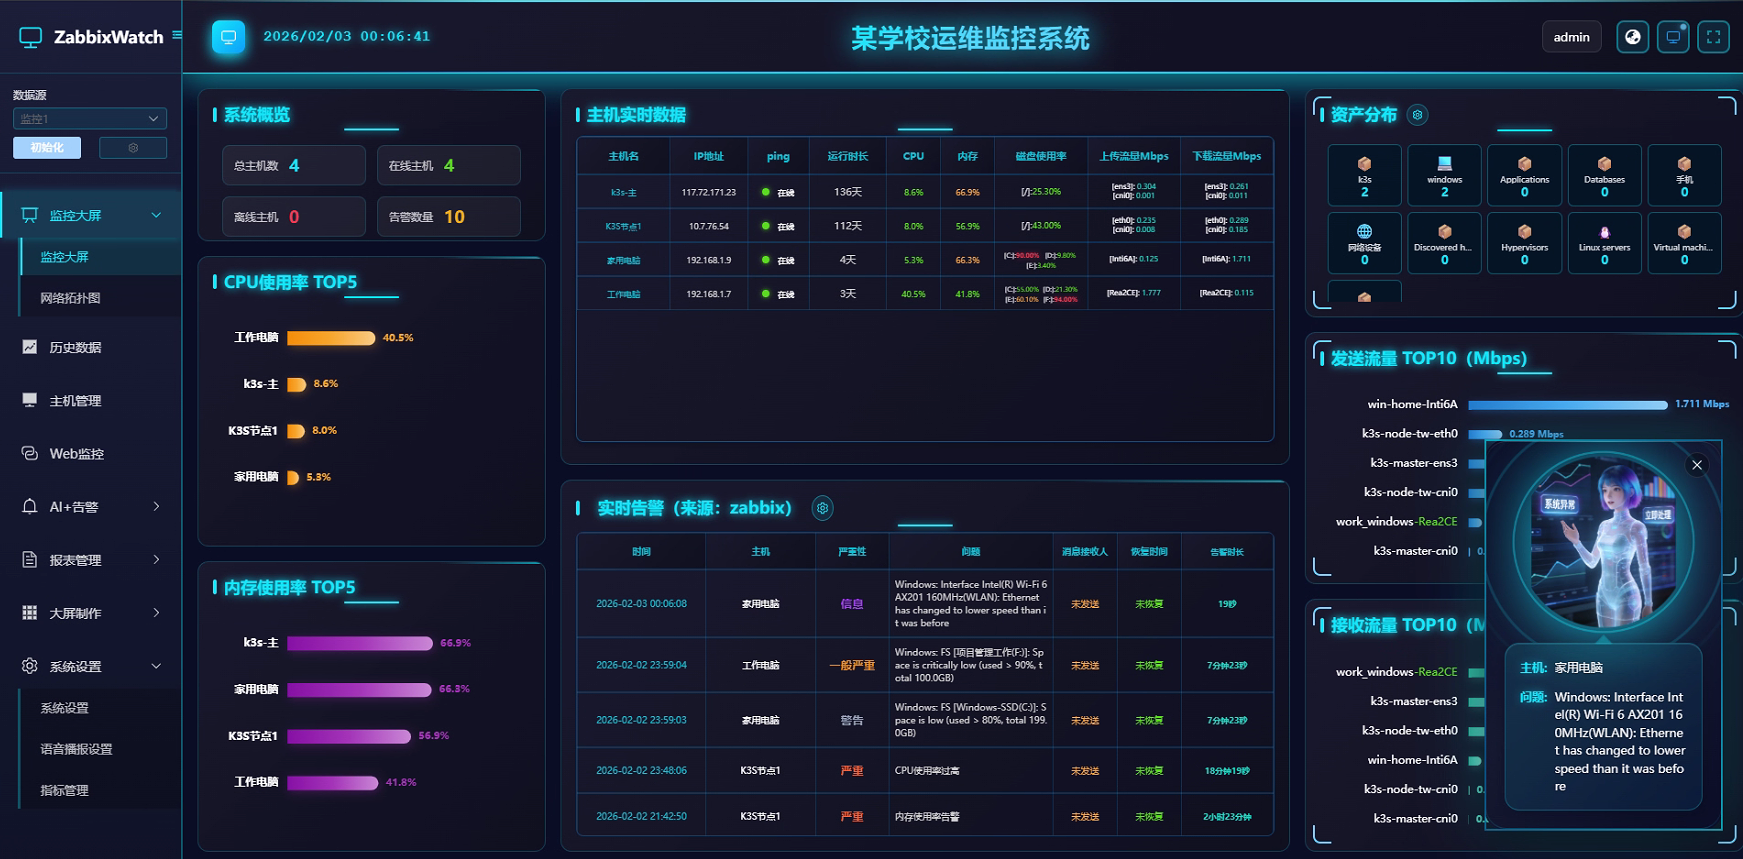
Task: Open the 数据源 dropdown showing 监控1
Action: (89, 118)
